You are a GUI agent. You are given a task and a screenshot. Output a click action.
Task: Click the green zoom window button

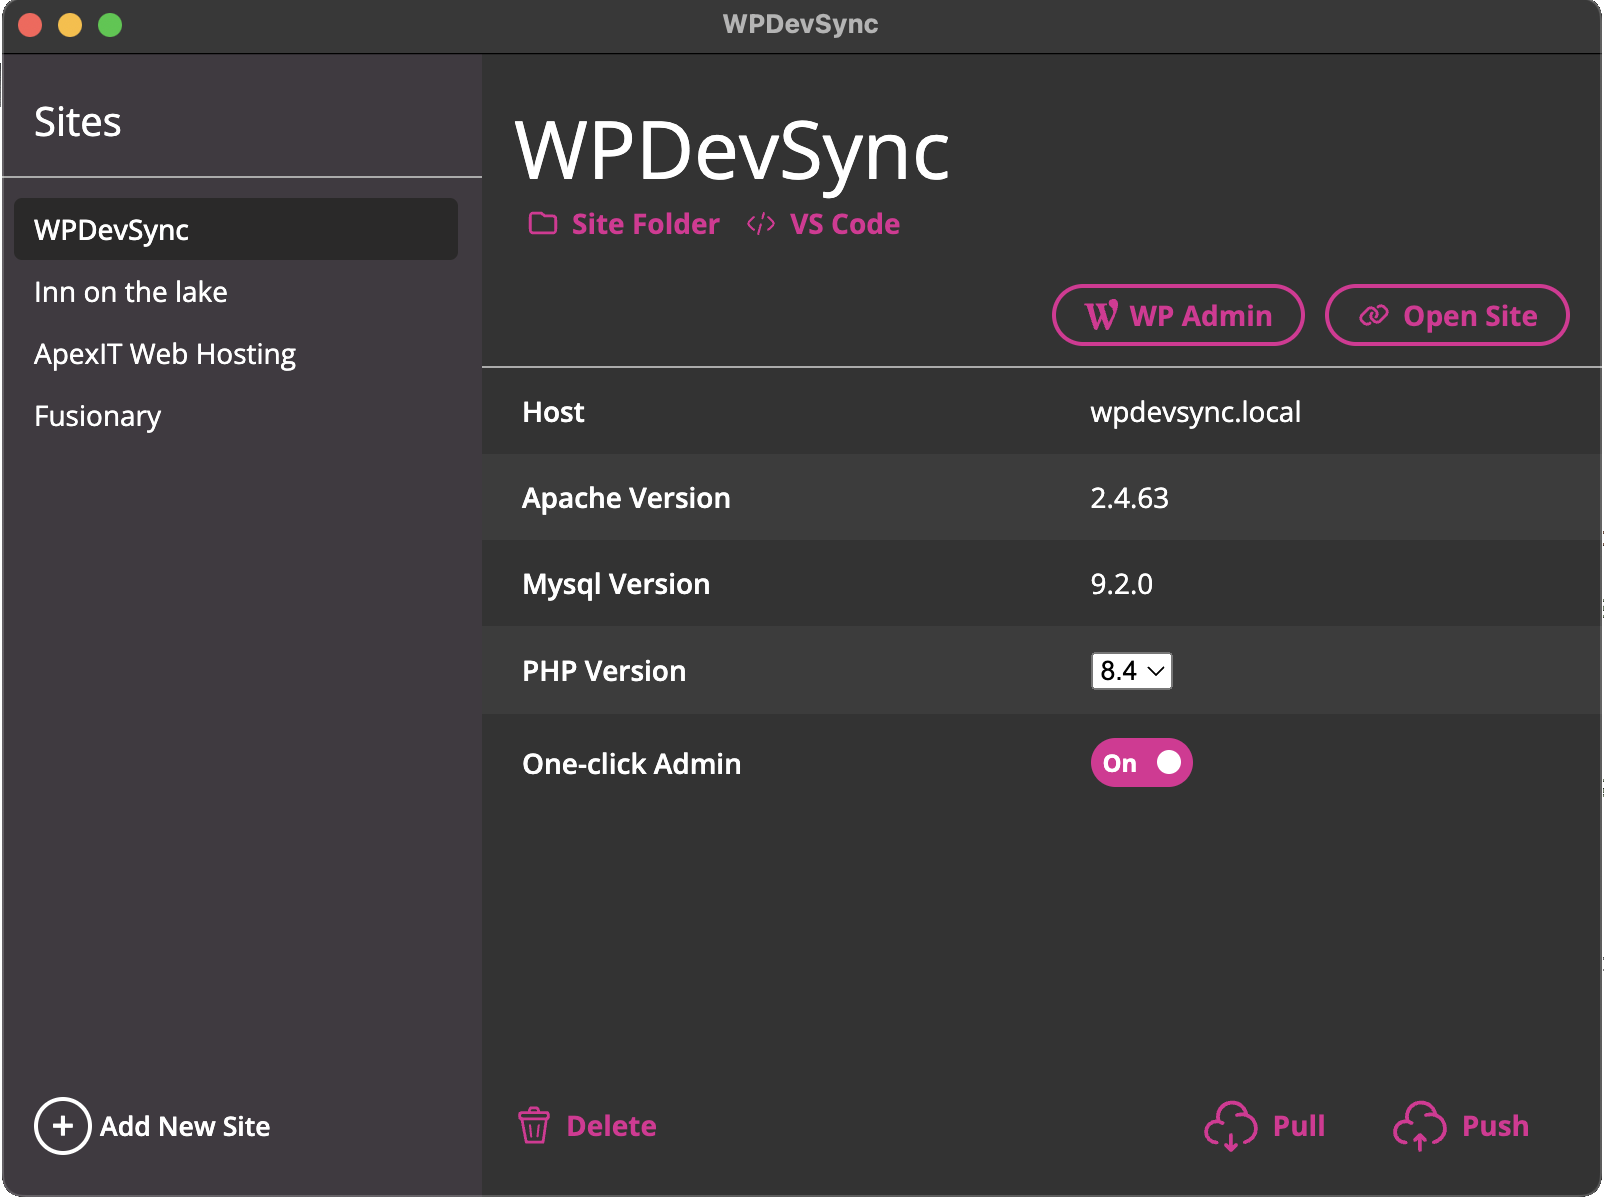pyautogui.click(x=110, y=25)
